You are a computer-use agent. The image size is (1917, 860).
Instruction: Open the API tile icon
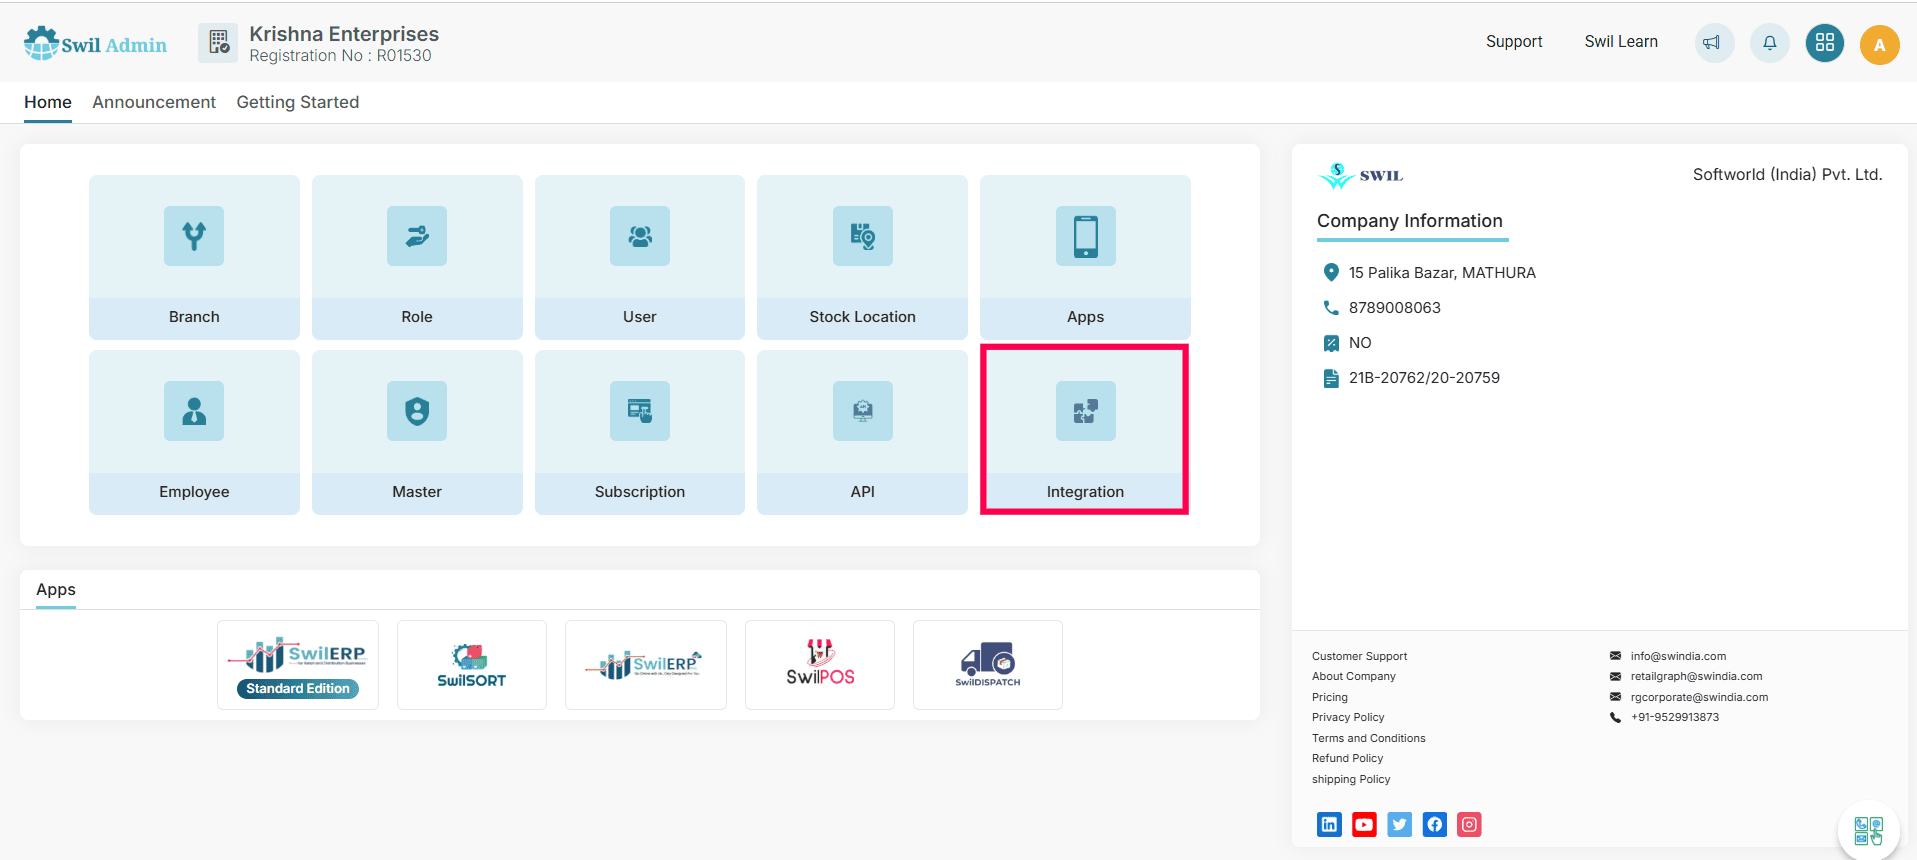click(863, 411)
